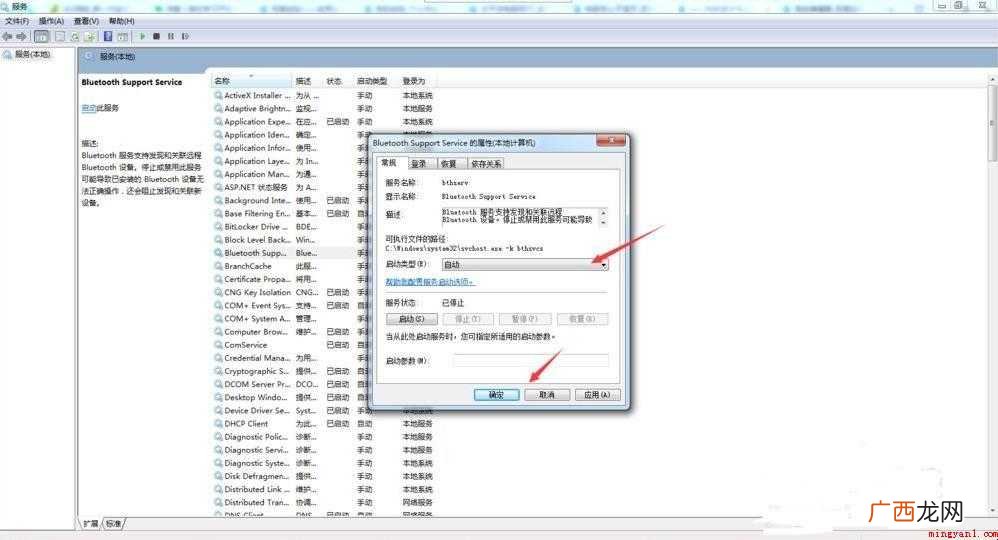
Task: Click gear icon beside BitLocker Drive service
Action: pyautogui.click(x=218, y=227)
